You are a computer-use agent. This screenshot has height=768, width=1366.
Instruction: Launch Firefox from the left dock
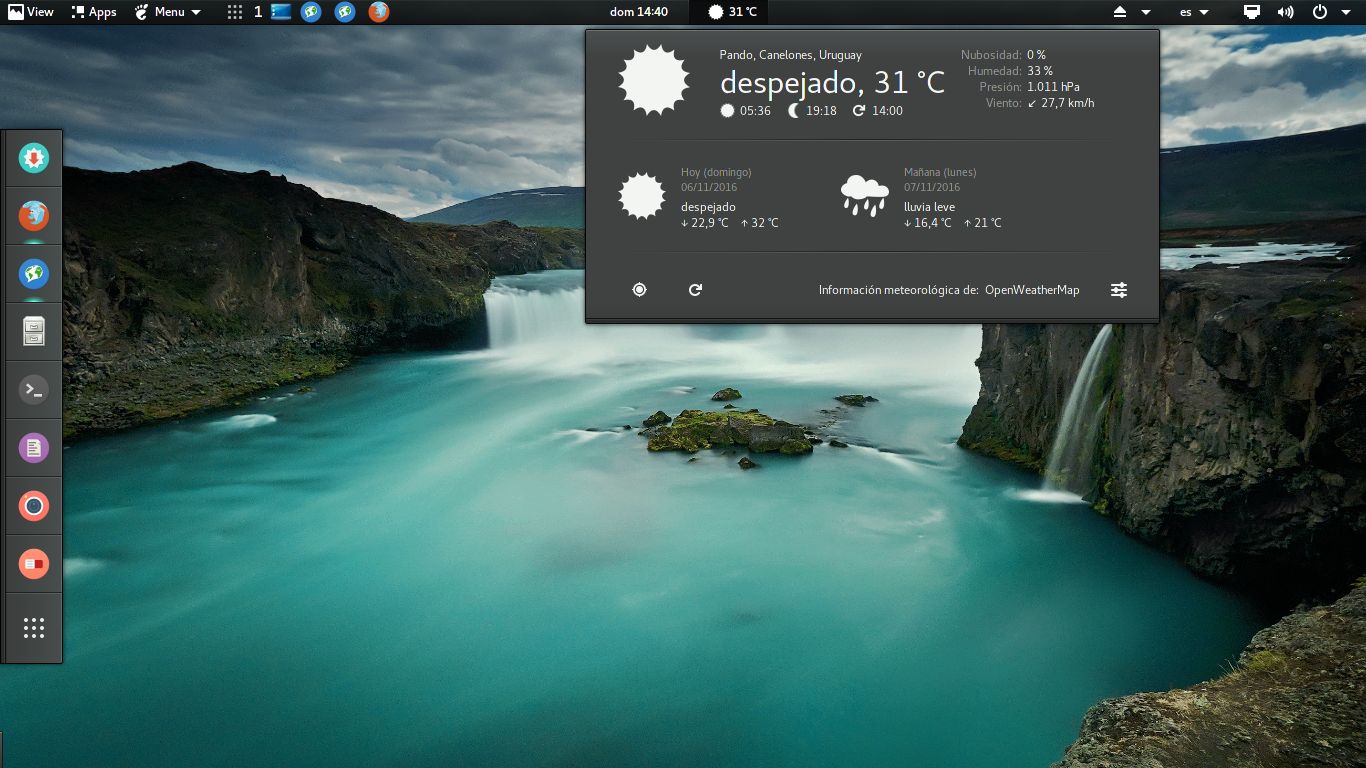tap(34, 216)
